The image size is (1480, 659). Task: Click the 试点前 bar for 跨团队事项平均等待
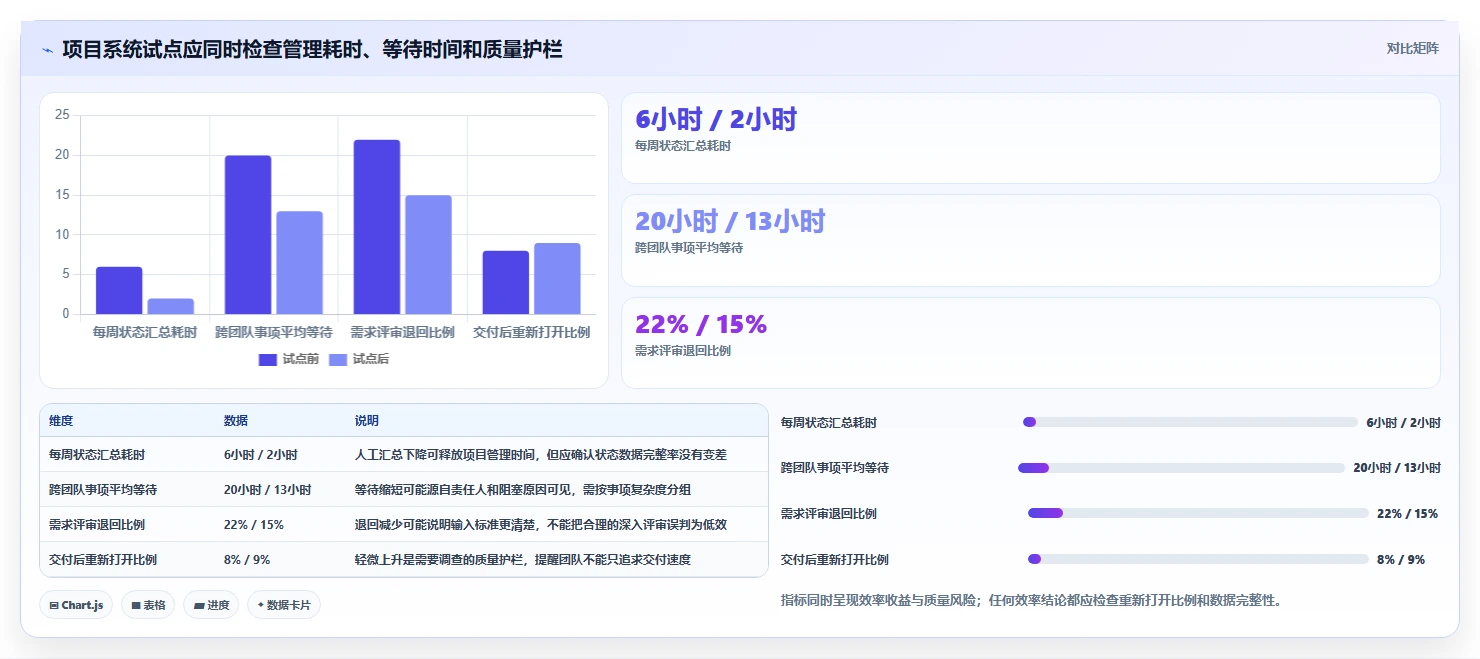pyautogui.click(x=248, y=235)
